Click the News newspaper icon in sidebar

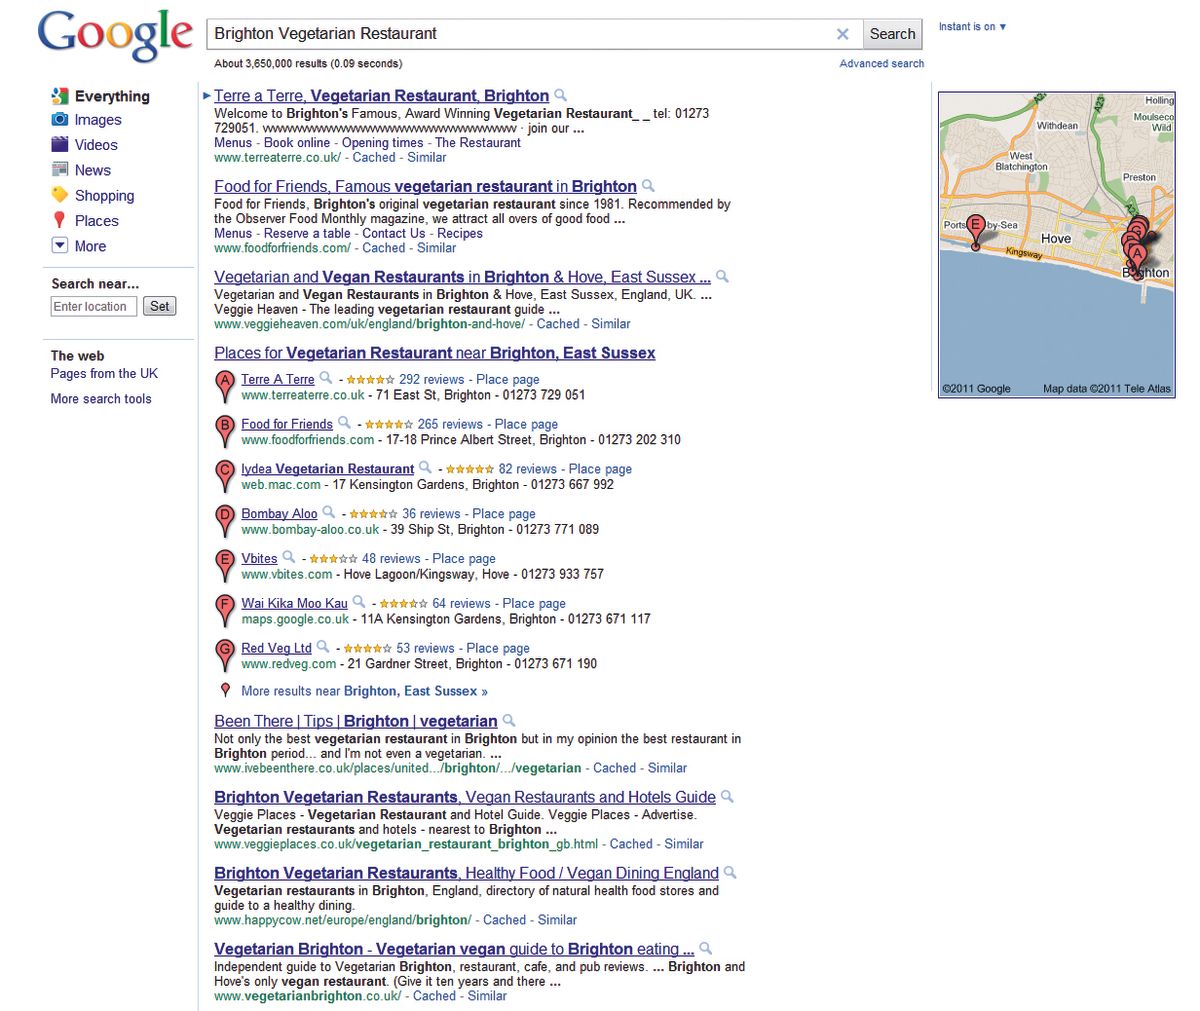click(62, 170)
